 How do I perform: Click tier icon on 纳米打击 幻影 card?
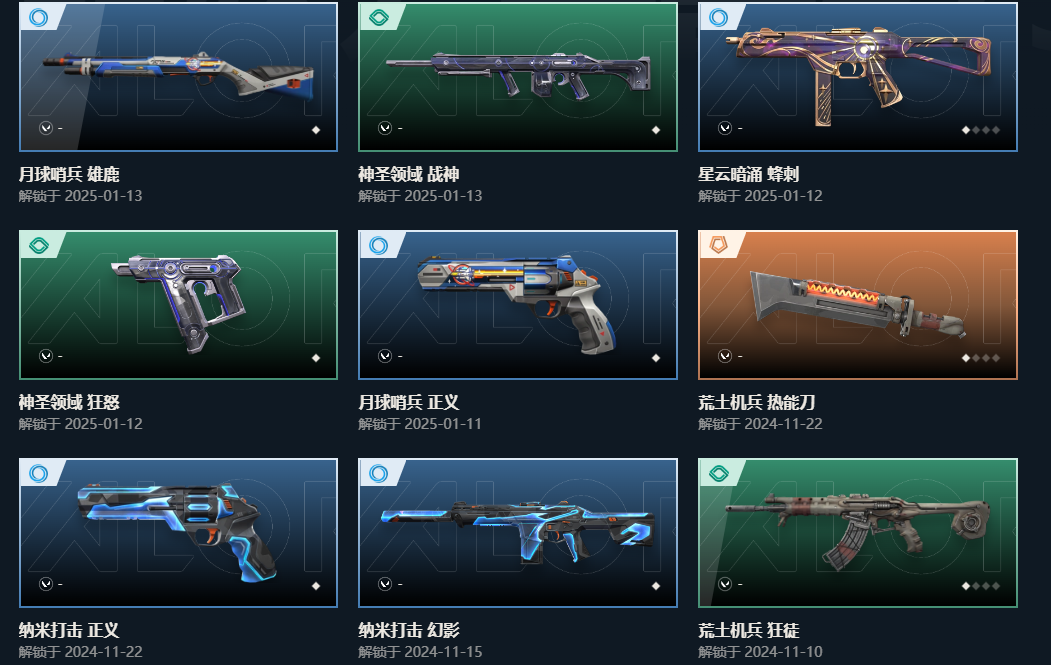click(379, 473)
